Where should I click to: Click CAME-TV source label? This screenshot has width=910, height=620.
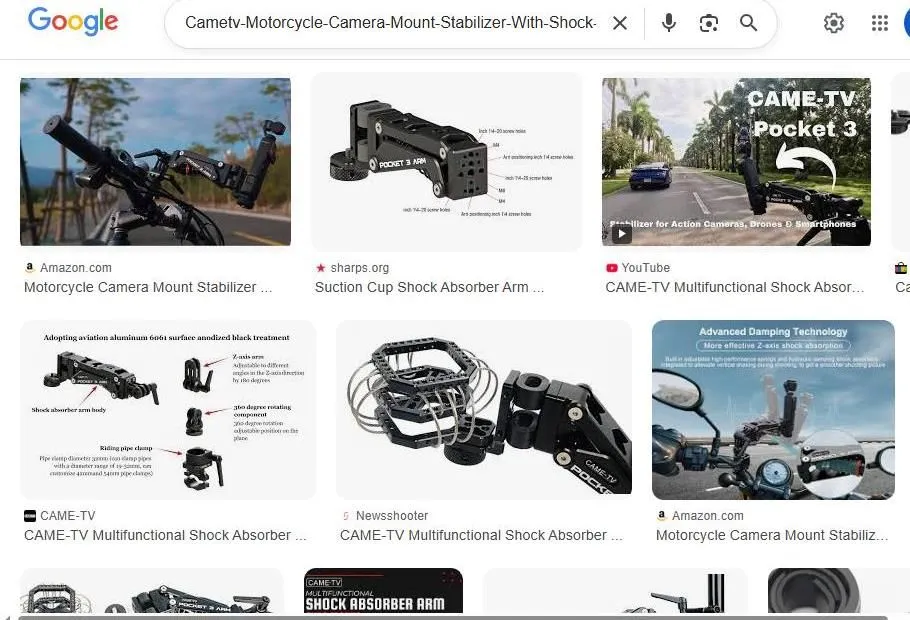(x=68, y=516)
